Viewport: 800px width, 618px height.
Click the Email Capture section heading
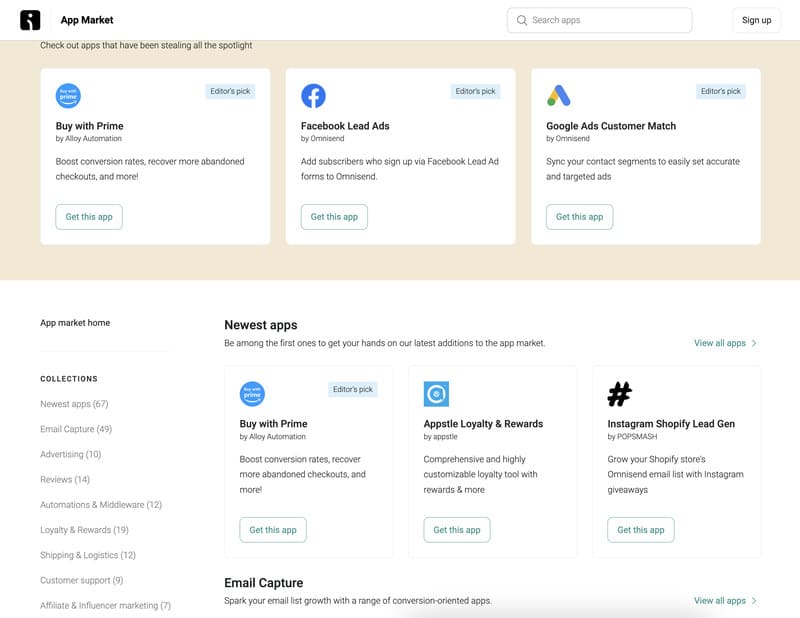click(x=264, y=582)
